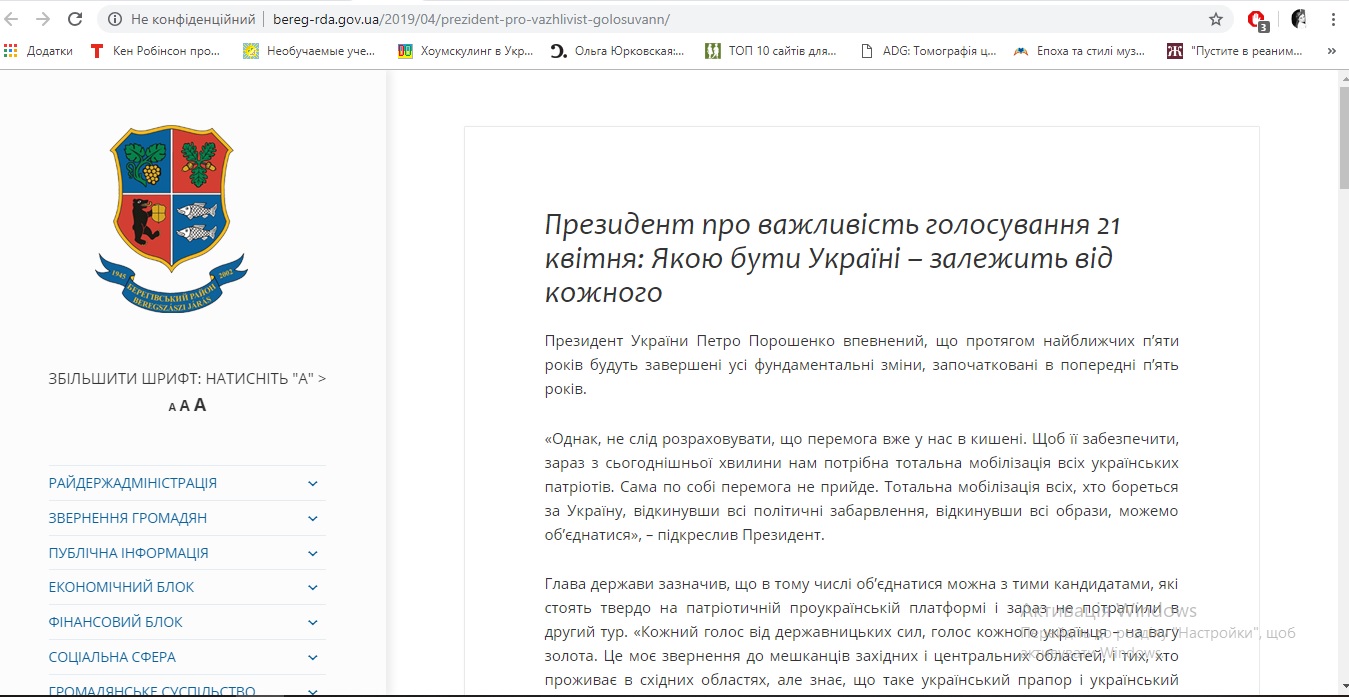Open site info 'Не конфіденційний' icon
This screenshot has height=697, width=1349.
[x=114, y=19]
